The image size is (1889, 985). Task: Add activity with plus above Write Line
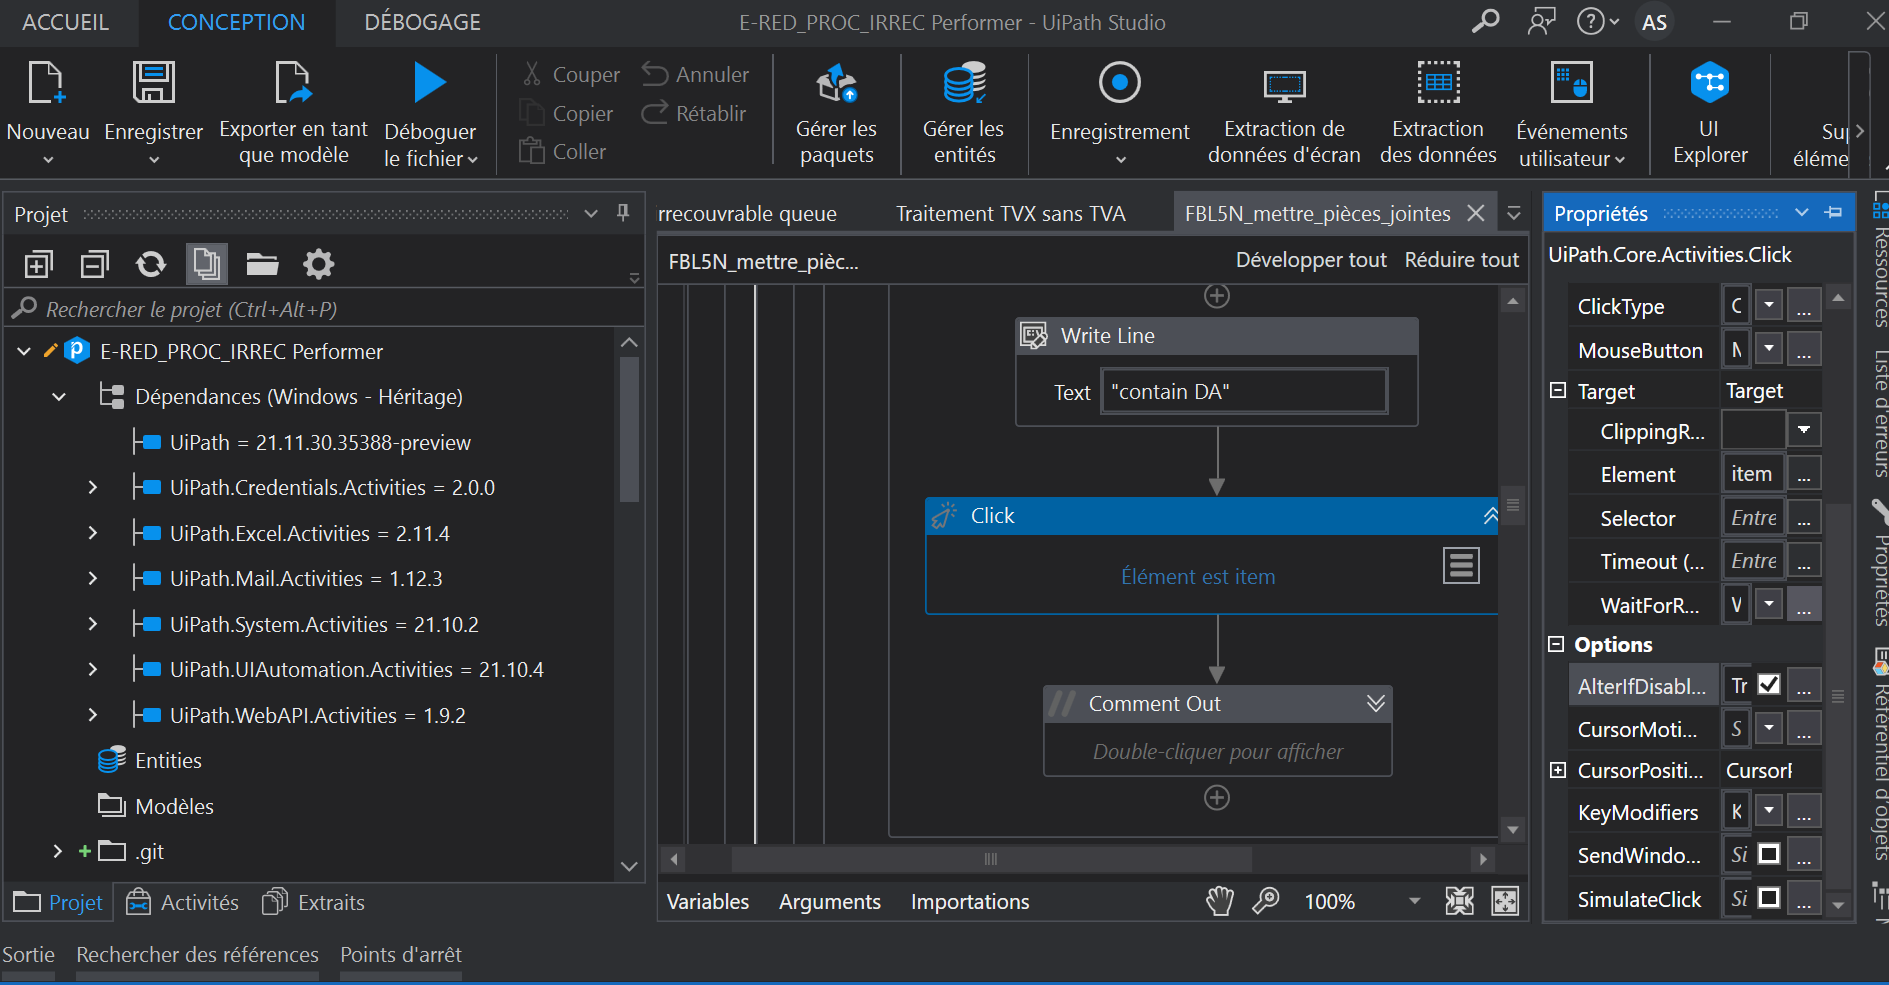pos(1217,296)
